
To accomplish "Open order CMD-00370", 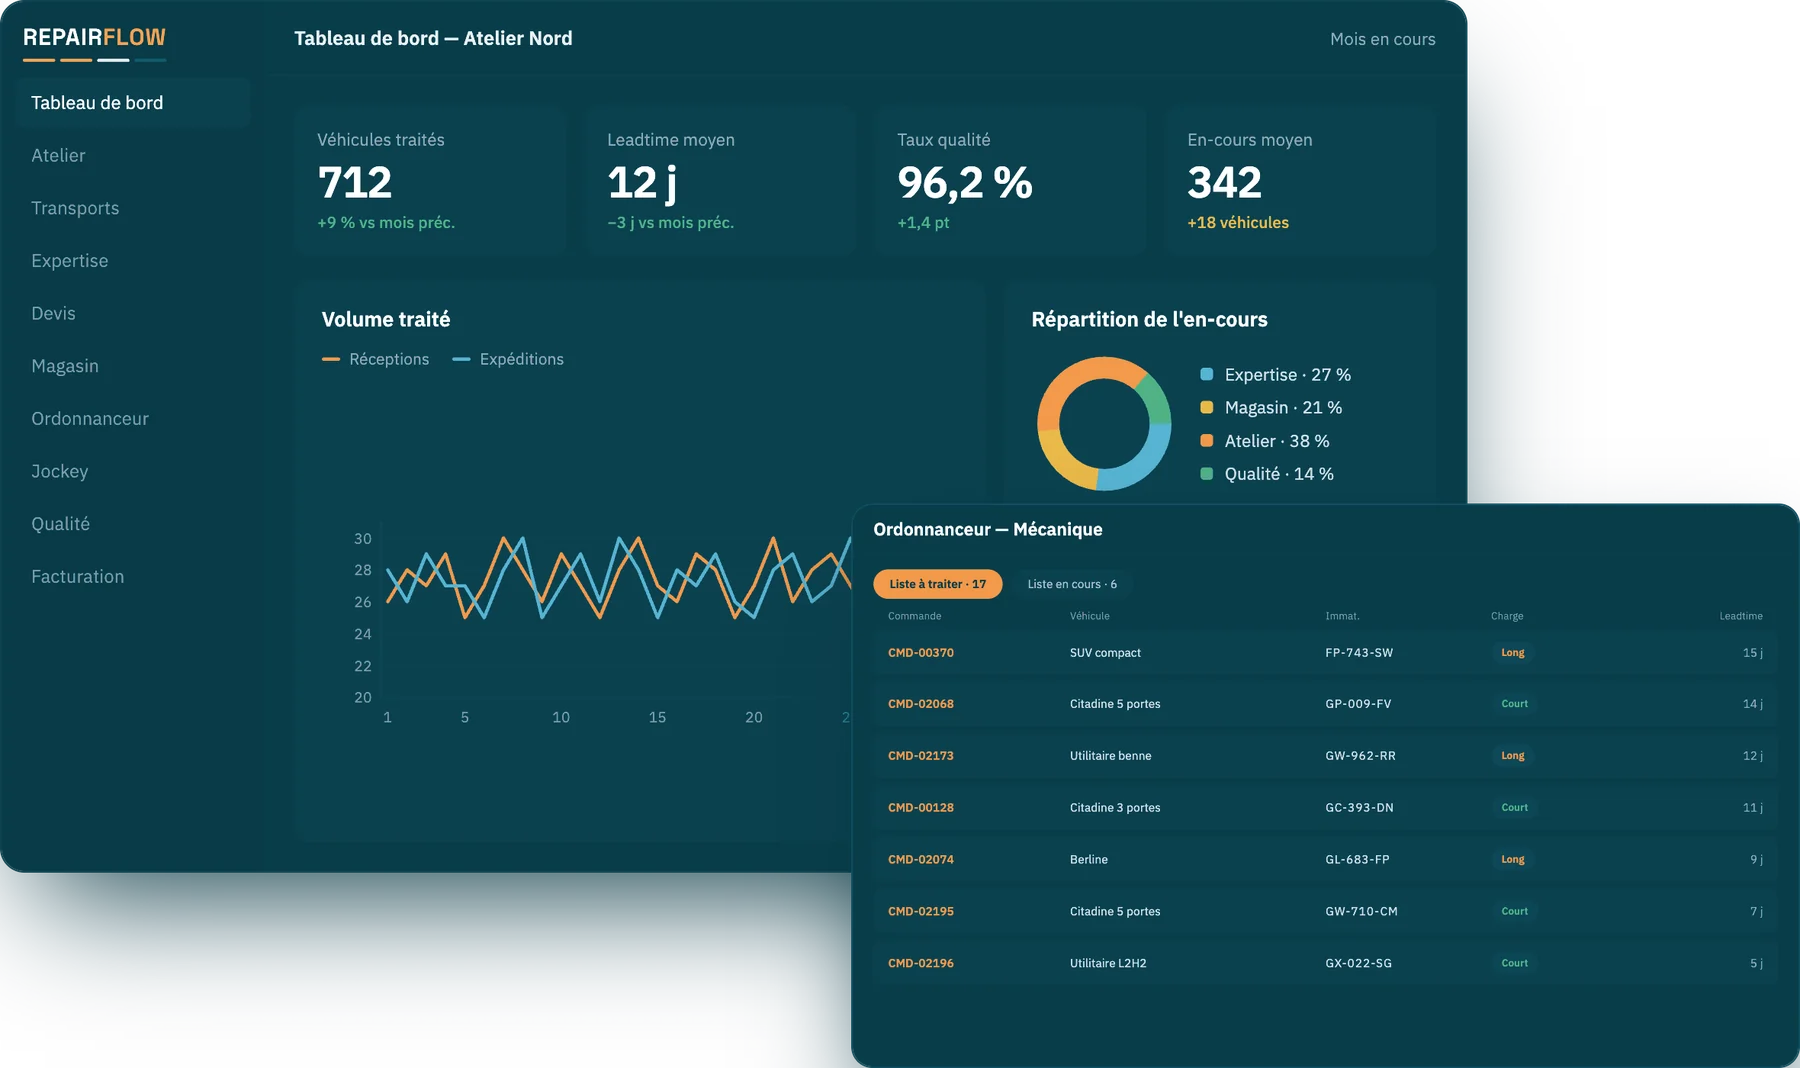I will [920, 653].
